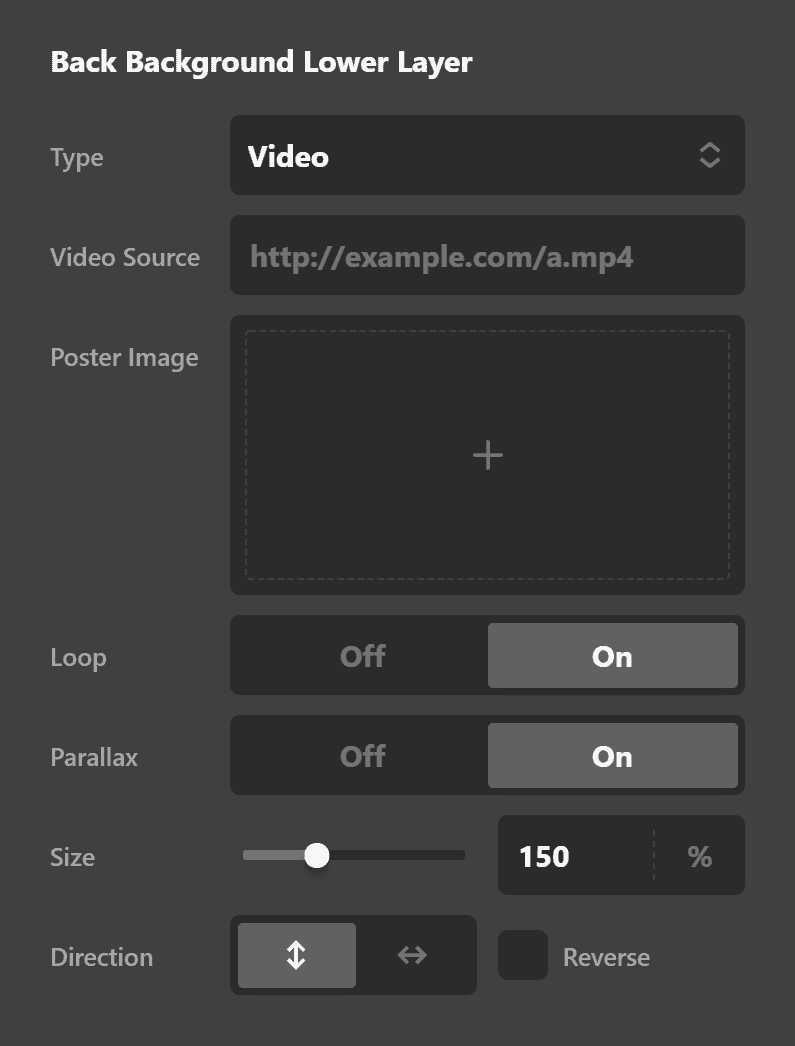Click the On option under Loop
795x1046 pixels.
tap(612, 656)
